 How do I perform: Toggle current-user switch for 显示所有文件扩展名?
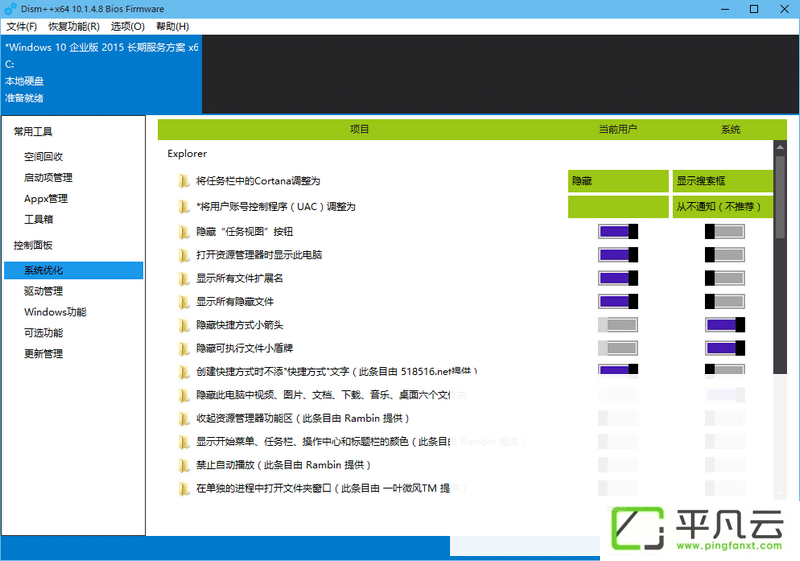pos(618,278)
